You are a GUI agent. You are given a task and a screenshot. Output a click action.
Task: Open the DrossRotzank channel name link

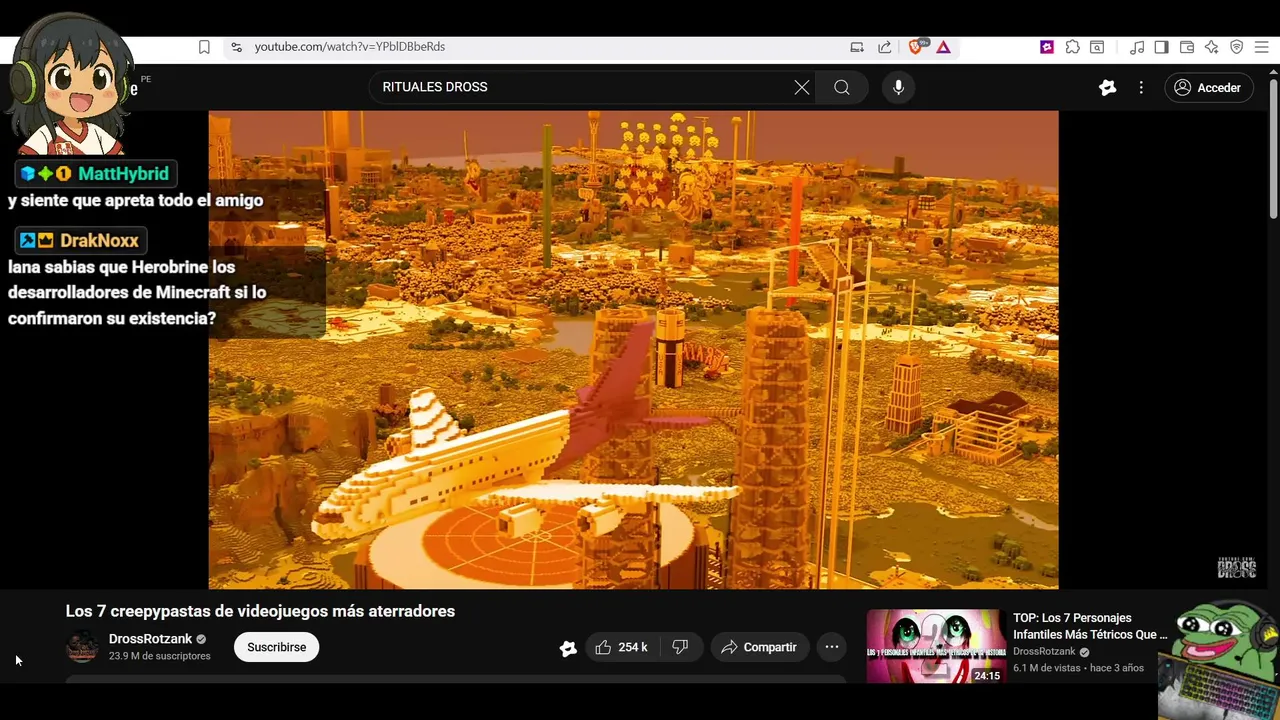pos(150,639)
